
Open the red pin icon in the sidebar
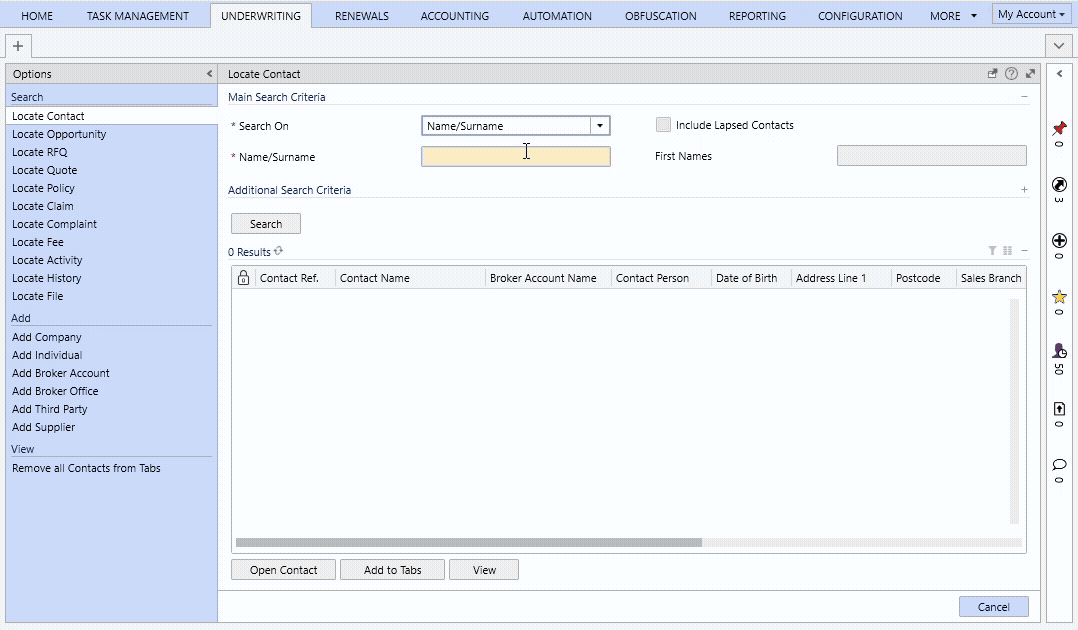(x=1059, y=129)
